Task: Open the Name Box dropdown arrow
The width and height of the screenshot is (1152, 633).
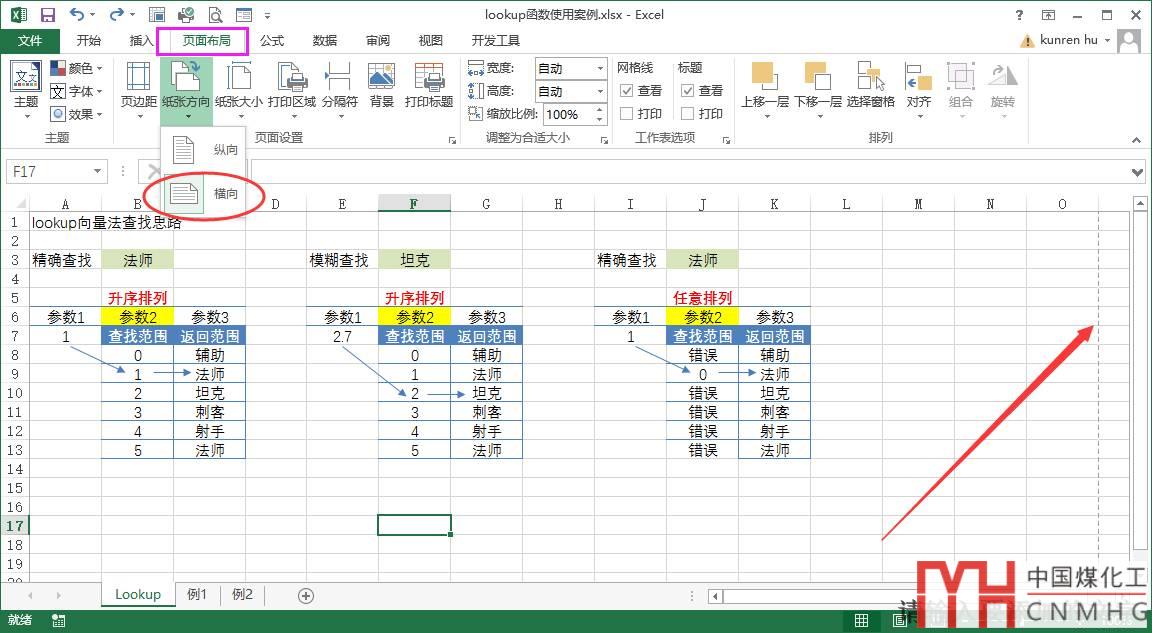Action: 97,172
